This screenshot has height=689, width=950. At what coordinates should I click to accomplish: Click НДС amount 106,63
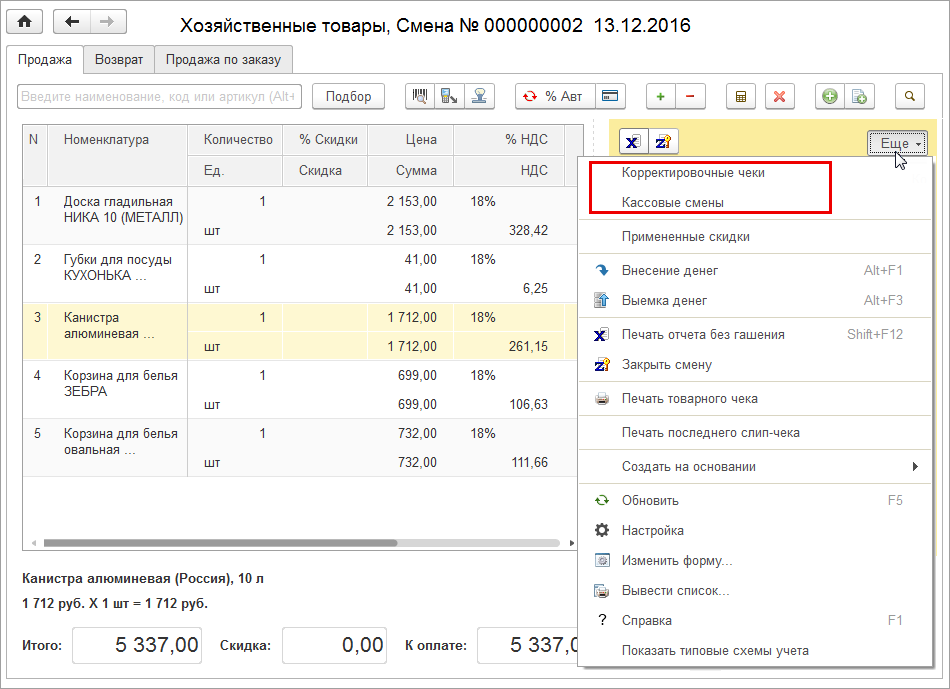(509, 404)
